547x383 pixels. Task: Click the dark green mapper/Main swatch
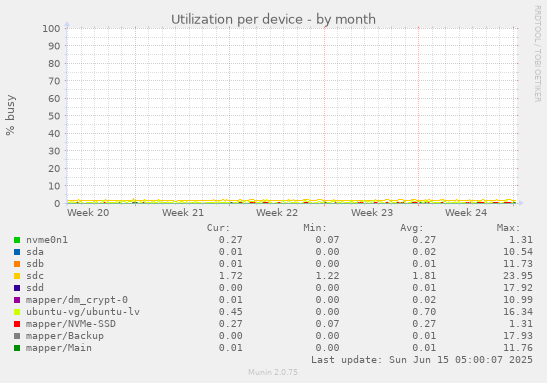17,348
